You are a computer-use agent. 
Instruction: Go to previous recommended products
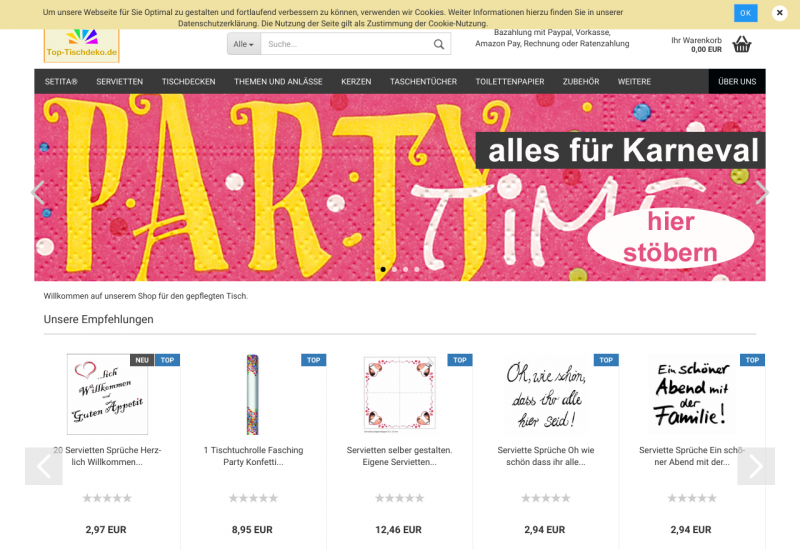point(44,466)
